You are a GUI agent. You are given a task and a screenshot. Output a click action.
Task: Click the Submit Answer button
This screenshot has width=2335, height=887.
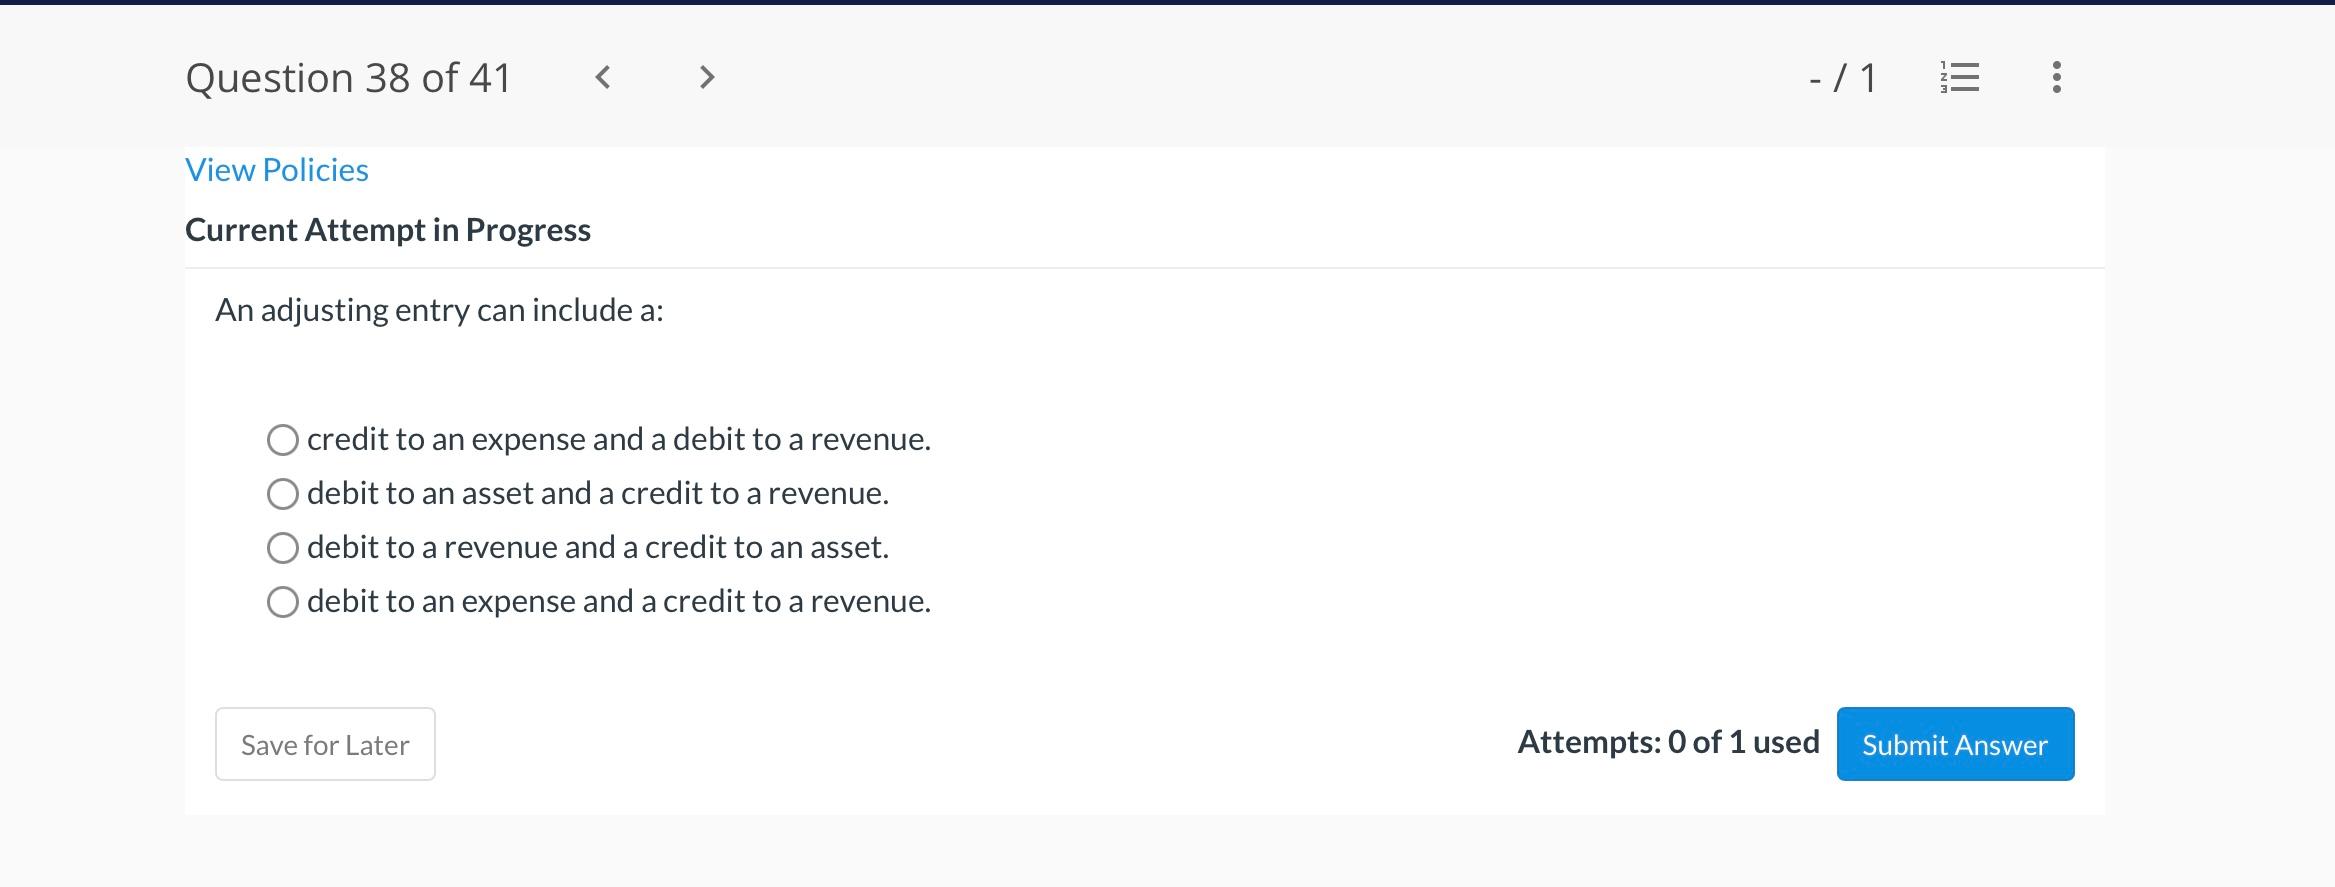(1954, 744)
